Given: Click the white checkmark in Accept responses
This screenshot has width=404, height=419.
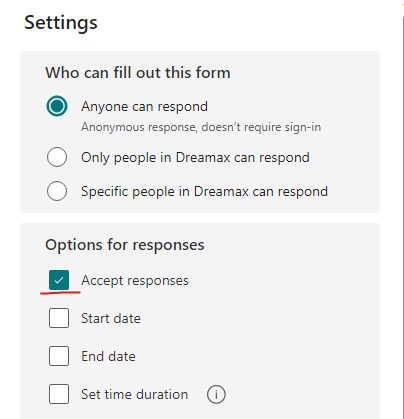Looking at the screenshot, I should pos(59,280).
